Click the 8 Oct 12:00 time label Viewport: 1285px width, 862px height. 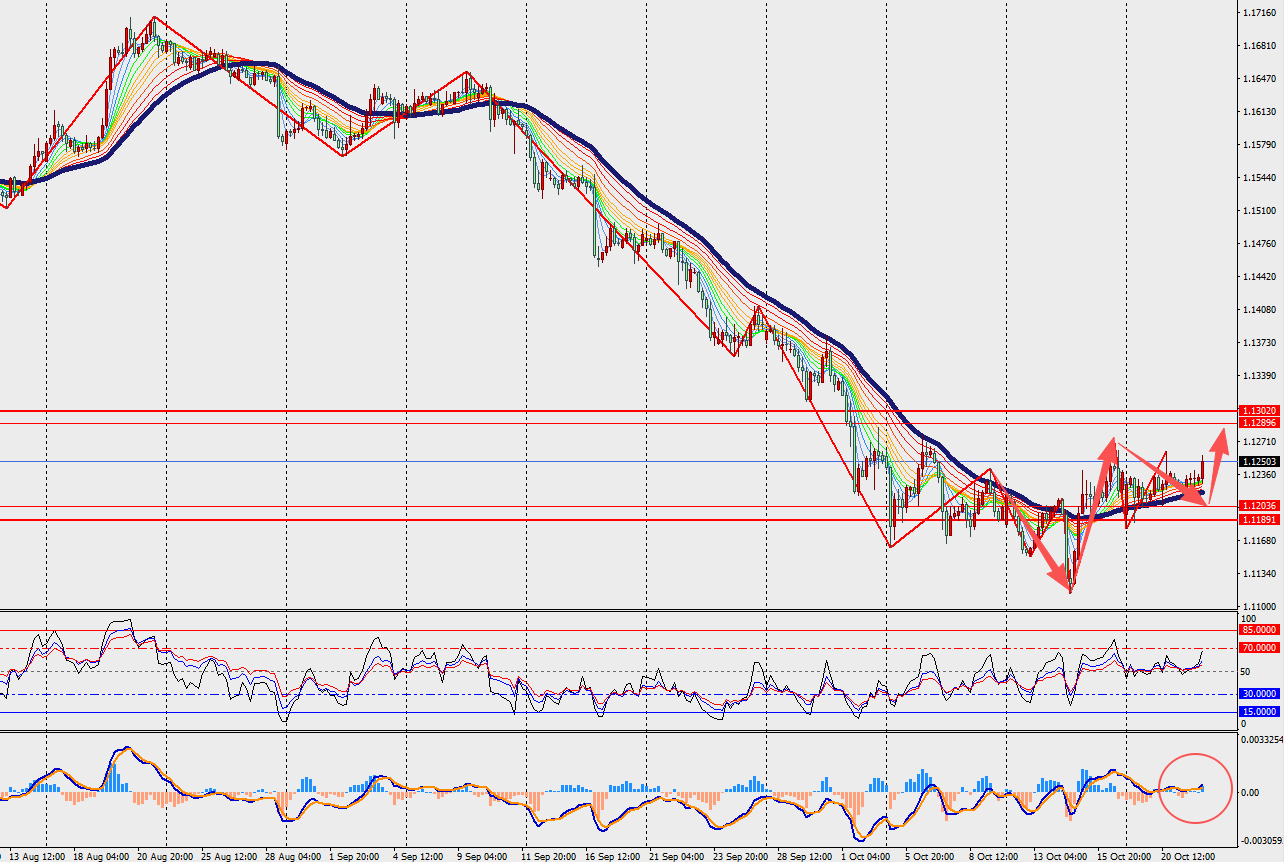point(993,857)
